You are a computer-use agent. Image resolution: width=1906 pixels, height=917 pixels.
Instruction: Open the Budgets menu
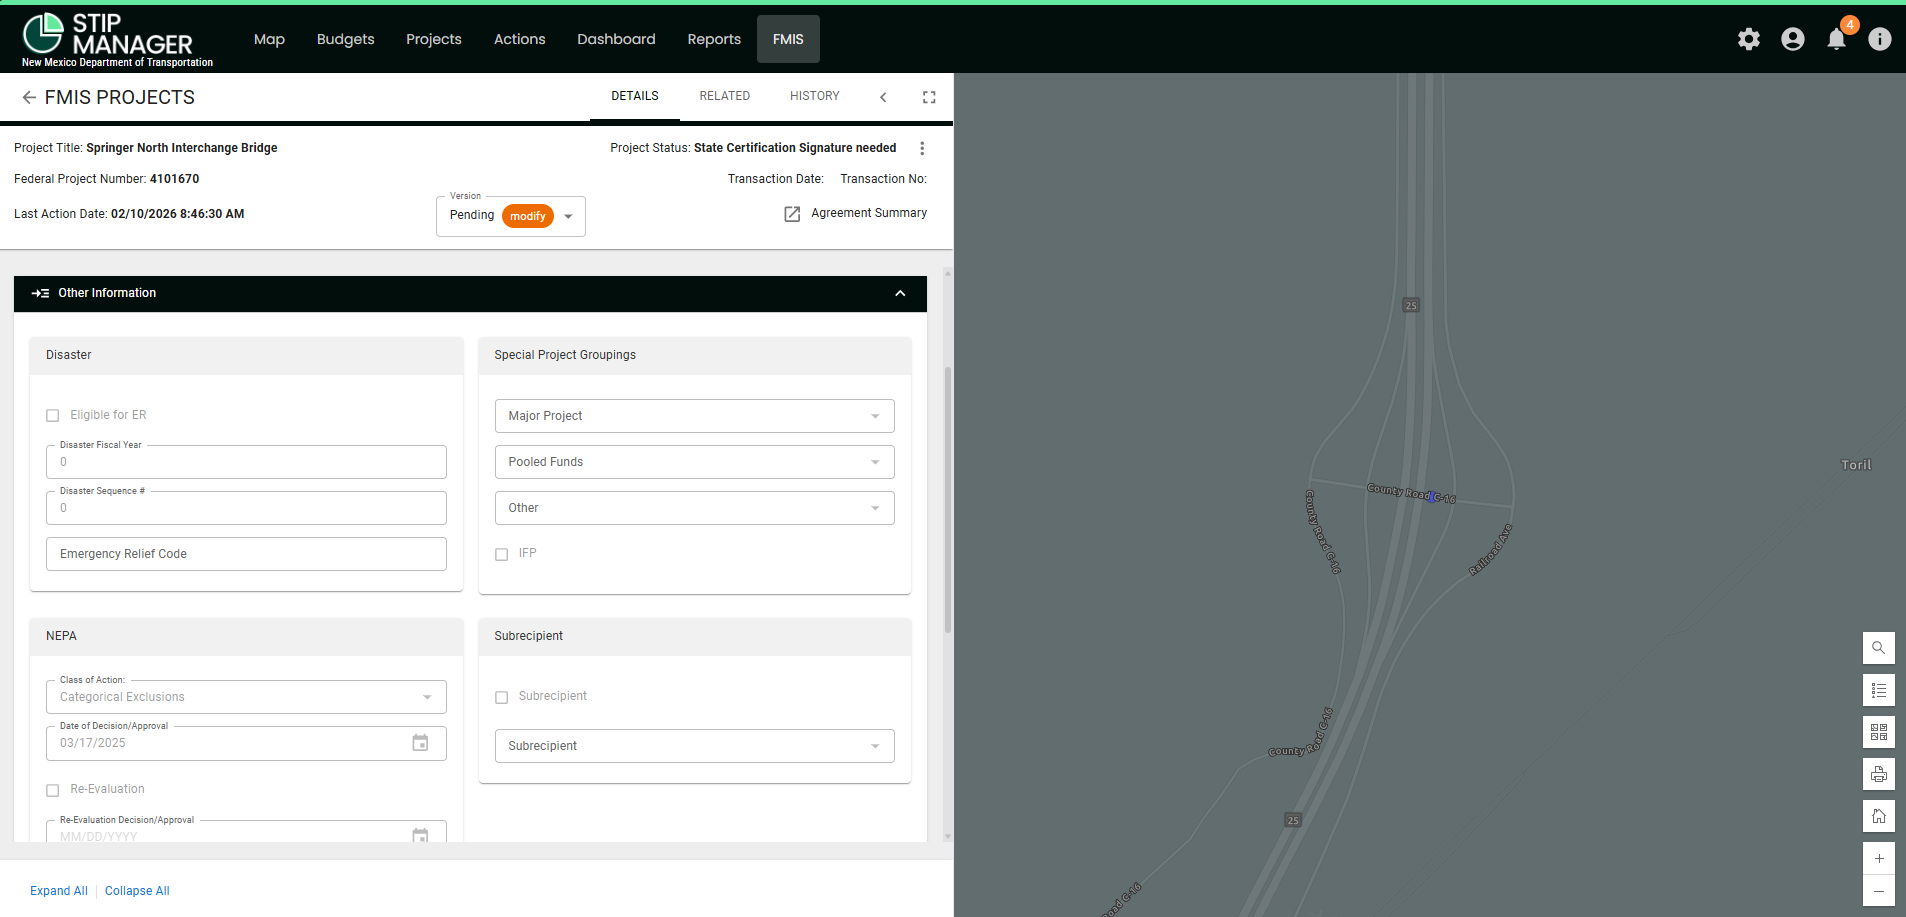click(x=345, y=39)
